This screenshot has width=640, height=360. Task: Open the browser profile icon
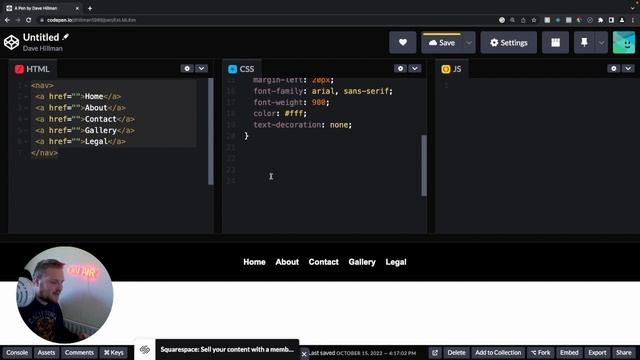622,20
